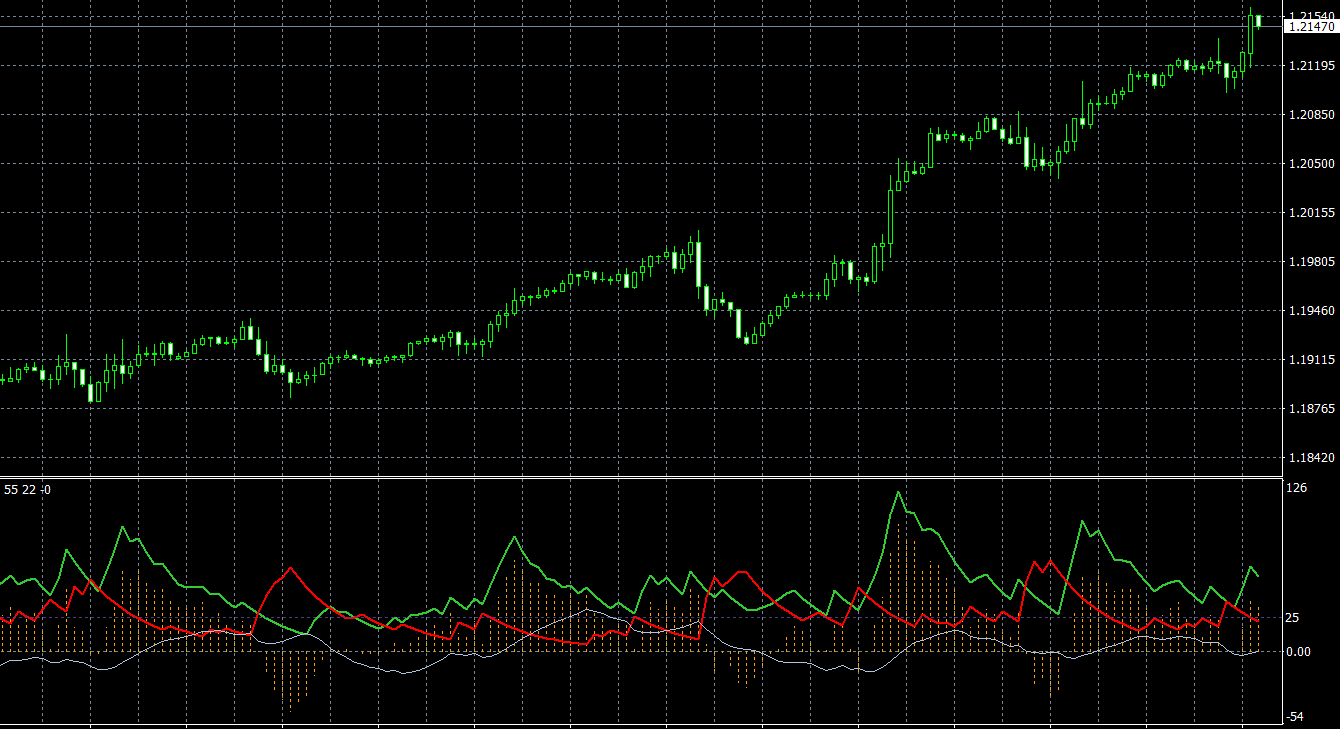
Task: Click the current price label 1.21470
Action: (x=1311, y=27)
